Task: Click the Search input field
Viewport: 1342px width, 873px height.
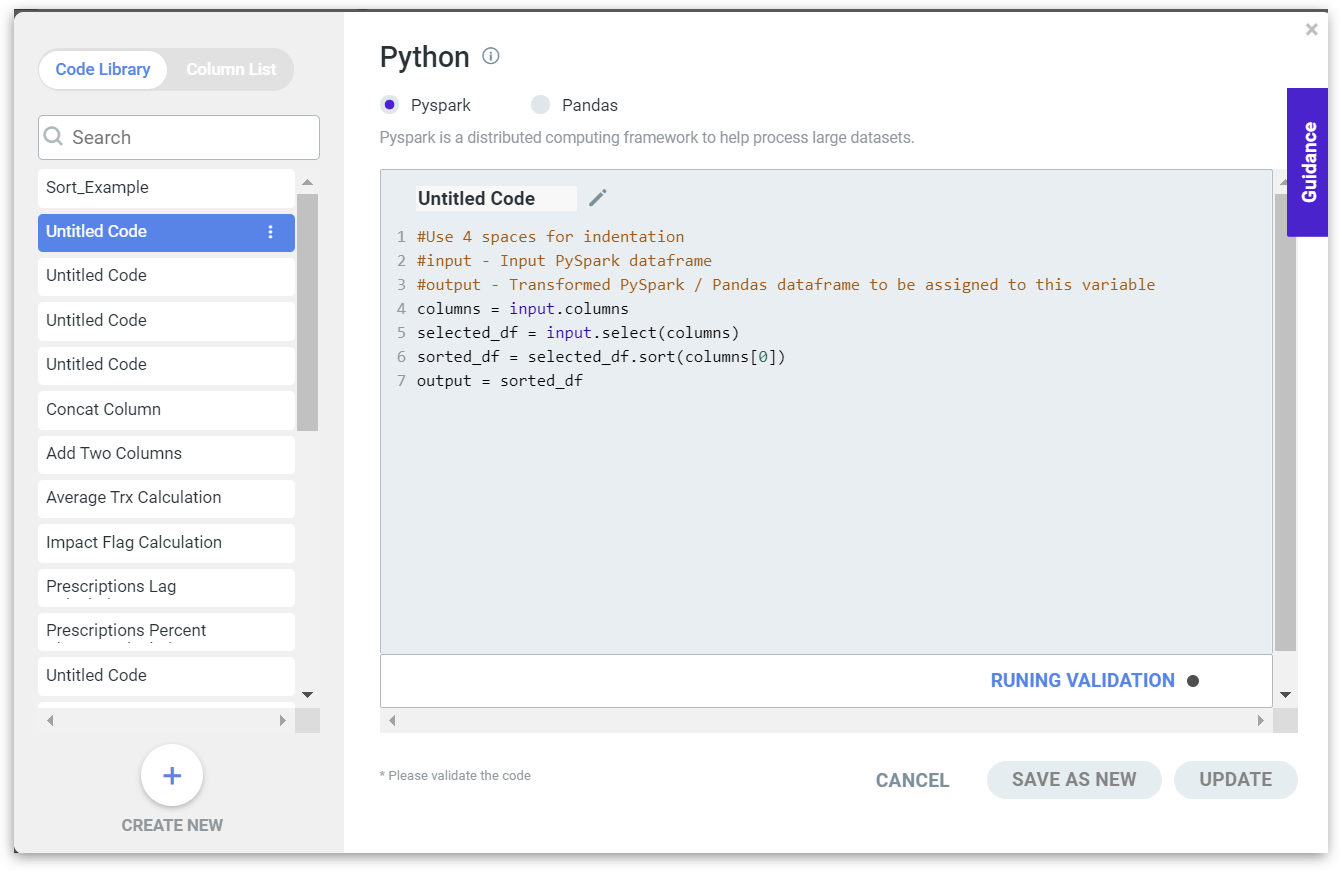Action: [x=190, y=137]
